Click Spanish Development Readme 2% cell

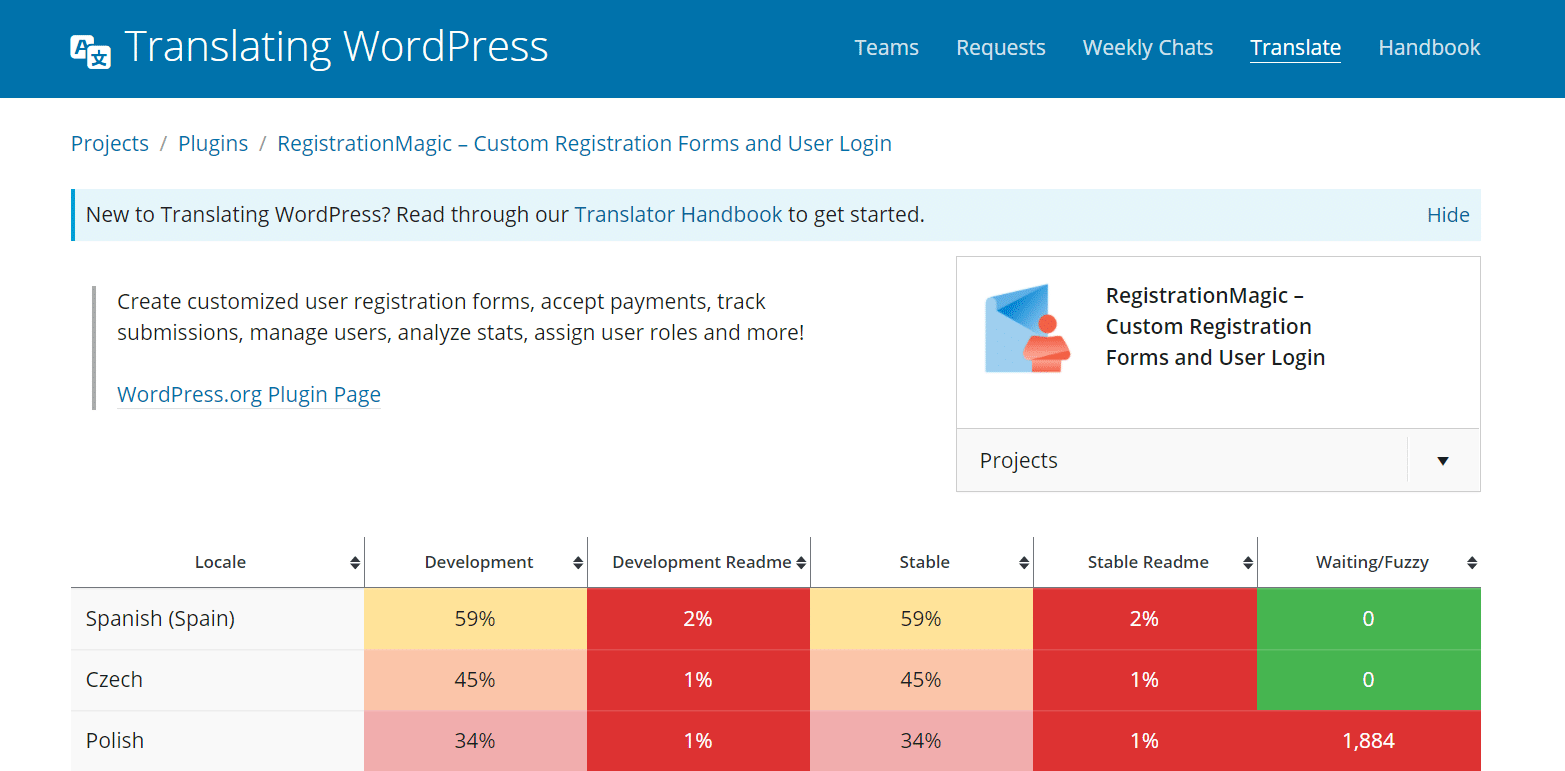point(698,619)
